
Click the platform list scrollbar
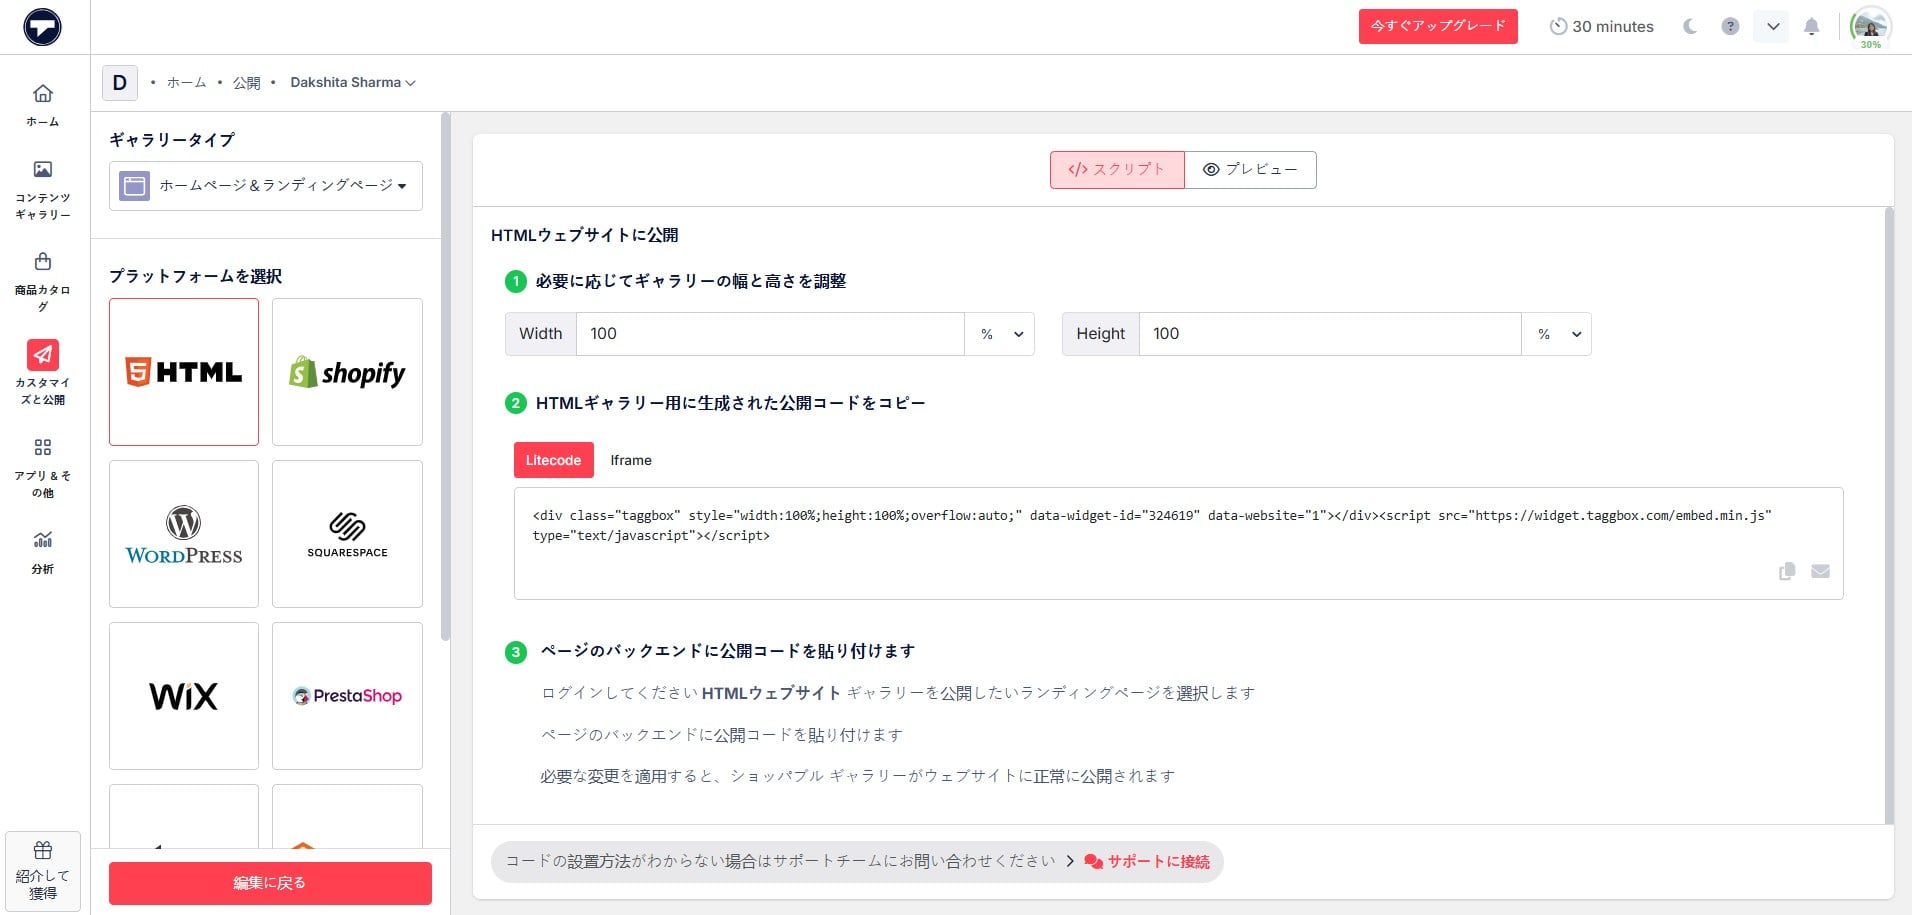[x=445, y=376]
